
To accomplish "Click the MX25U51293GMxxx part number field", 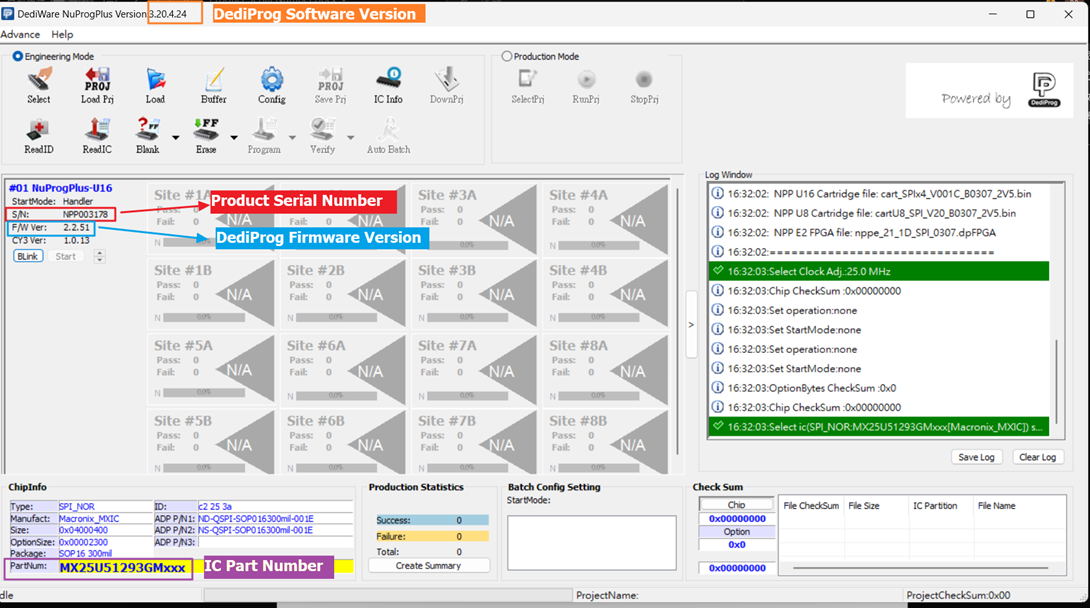I will coord(122,568).
